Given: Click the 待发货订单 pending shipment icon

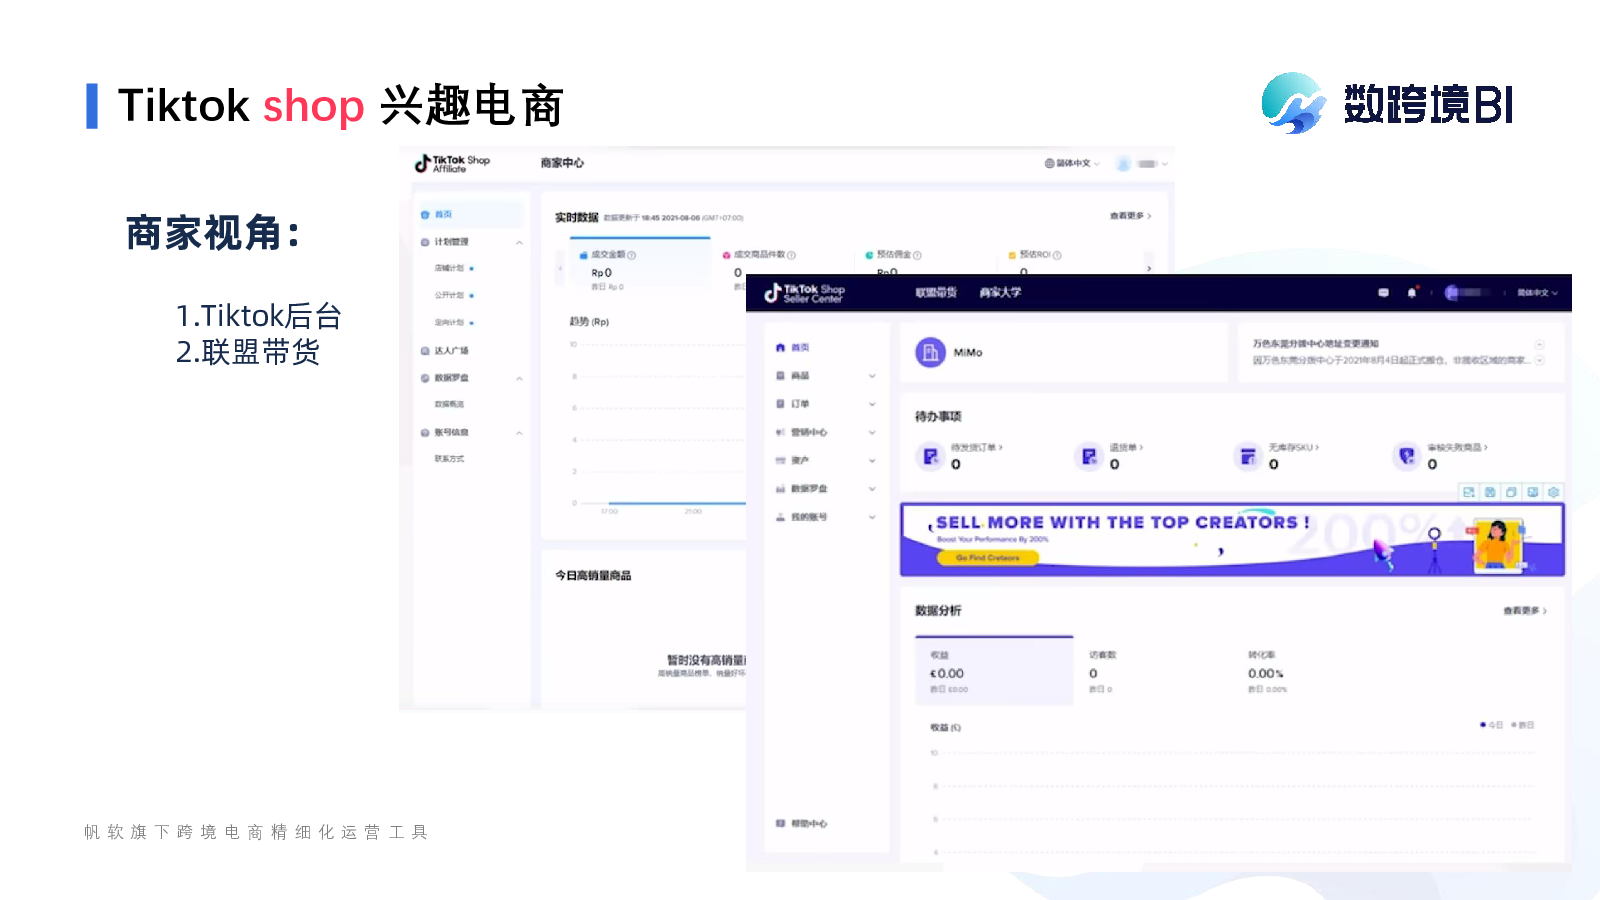Looking at the screenshot, I should click(930, 457).
